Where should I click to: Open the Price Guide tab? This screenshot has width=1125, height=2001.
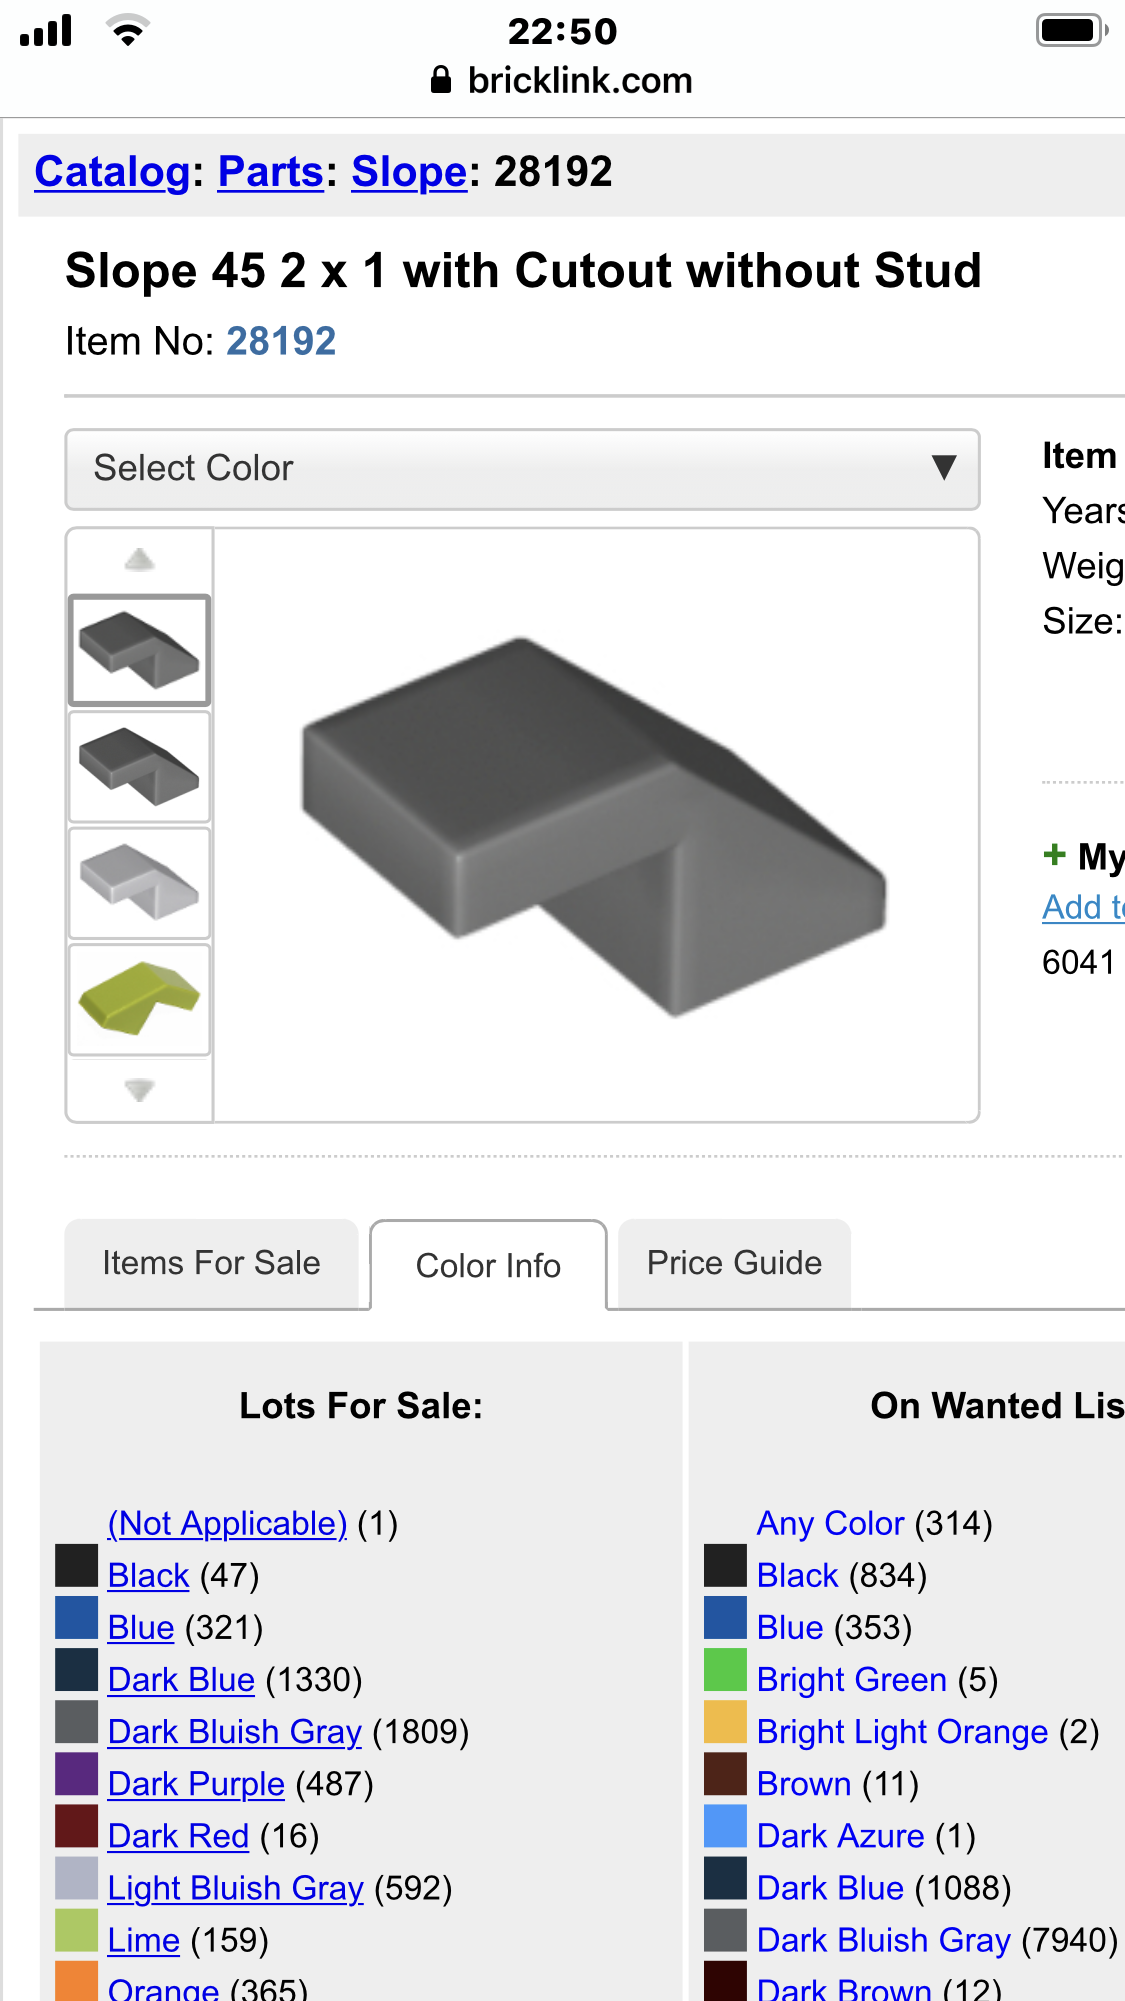734,1263
